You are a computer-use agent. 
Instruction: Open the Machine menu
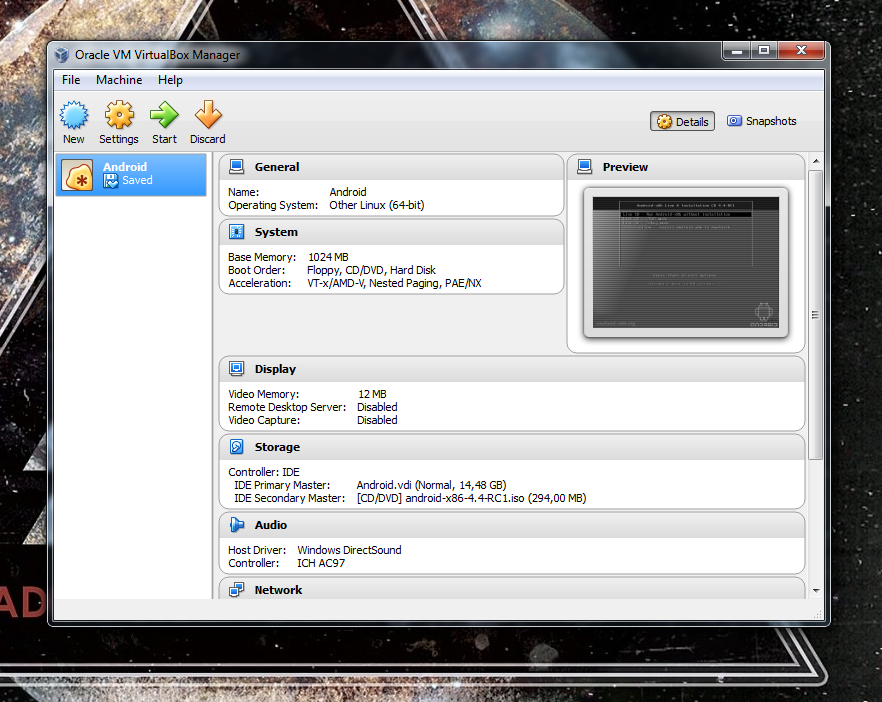(x=119, y=80)
